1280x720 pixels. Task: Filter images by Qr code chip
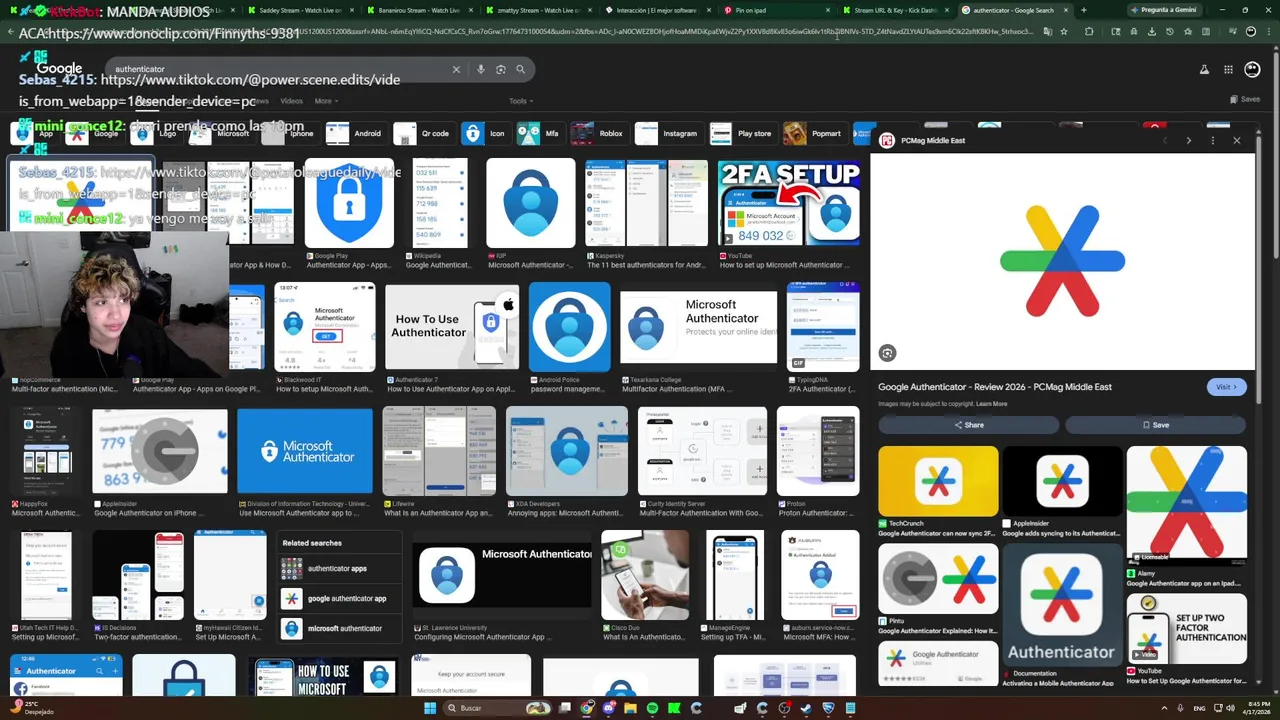point(423,133)
